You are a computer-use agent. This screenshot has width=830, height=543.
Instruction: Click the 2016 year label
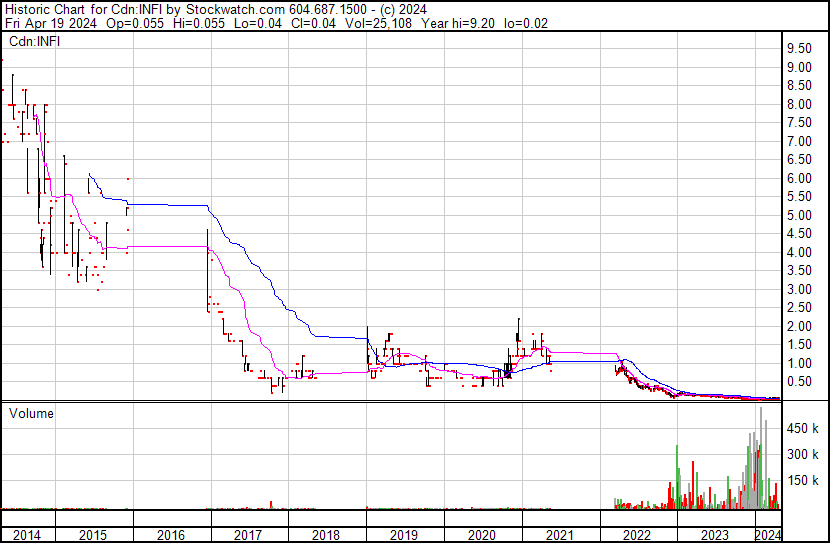click(170, 535)
